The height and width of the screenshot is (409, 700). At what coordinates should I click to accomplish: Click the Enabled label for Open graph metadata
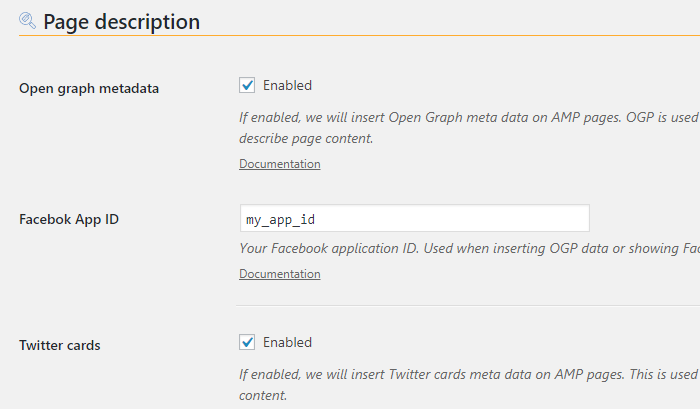point(287,85)
